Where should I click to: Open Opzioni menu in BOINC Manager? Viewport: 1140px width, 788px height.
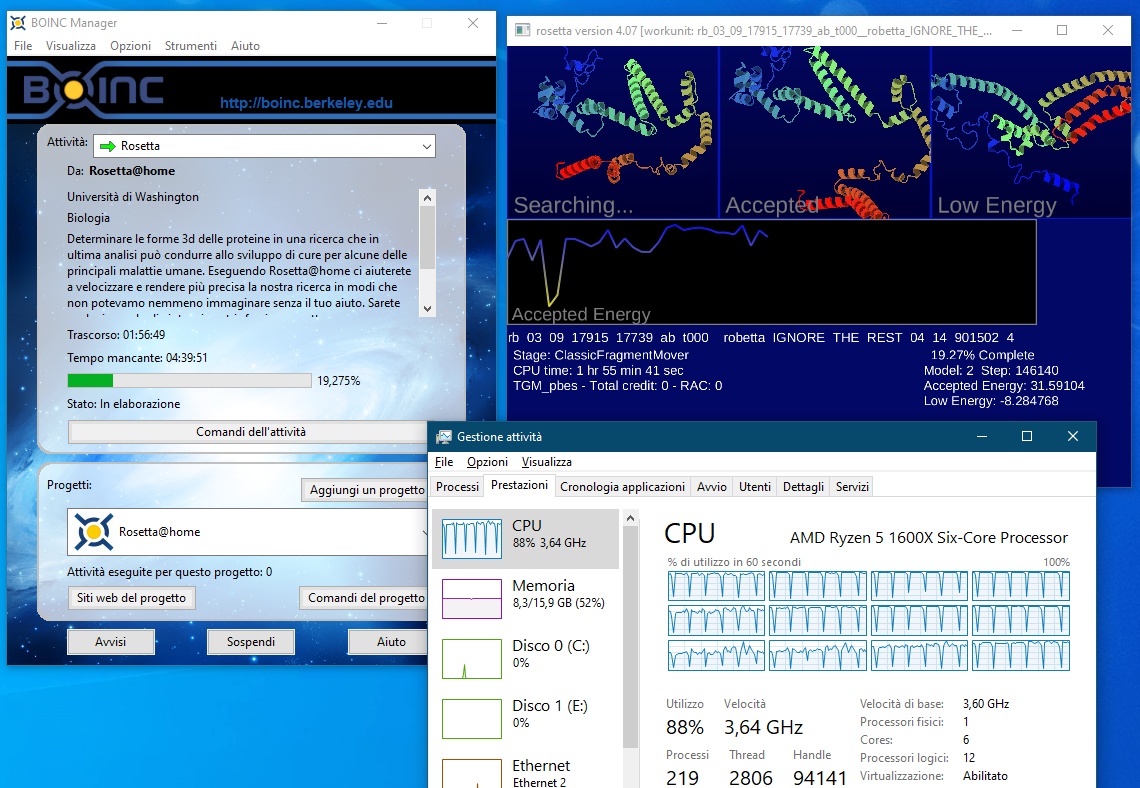pyautogui.click(x=131, y=46)
